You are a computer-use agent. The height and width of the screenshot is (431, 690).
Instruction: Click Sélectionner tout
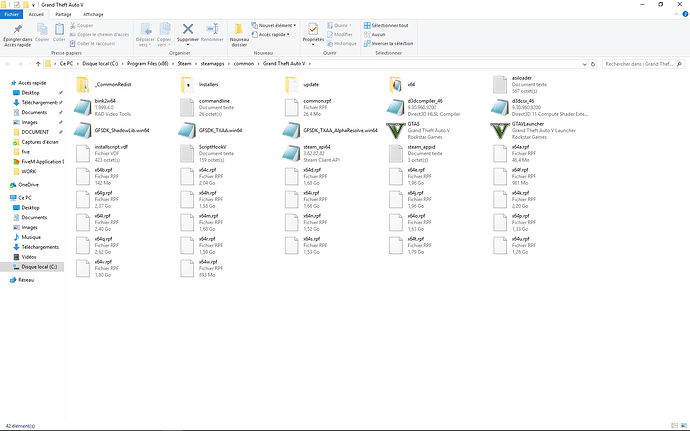pyautogui.click(x=386, y=26)
